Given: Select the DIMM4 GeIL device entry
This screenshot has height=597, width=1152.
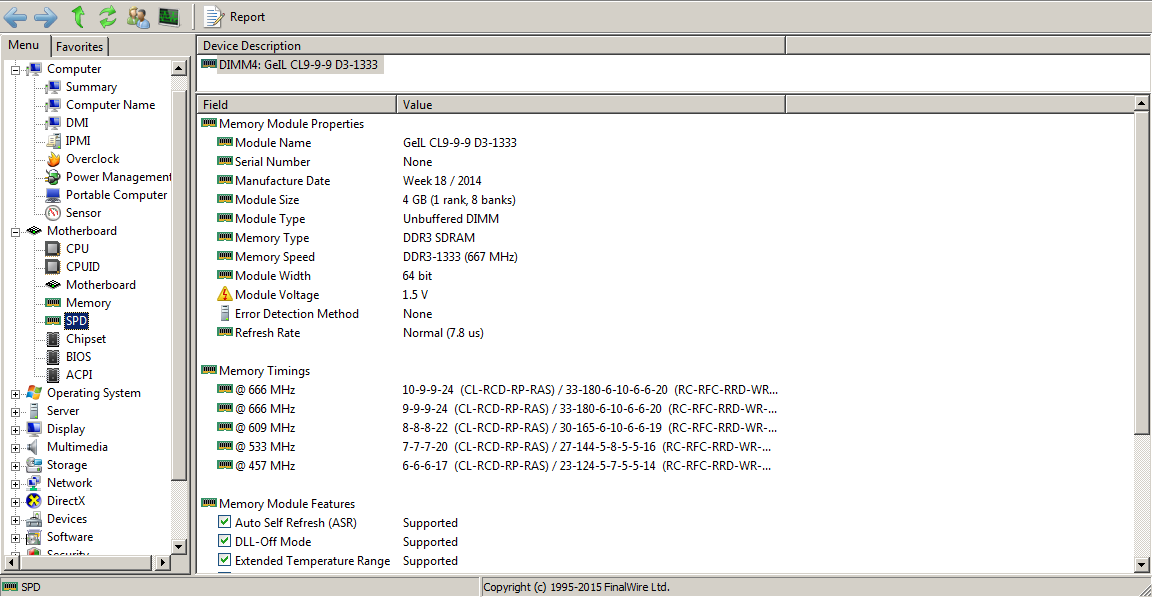Looking at the screenshot, I should click(298, 65).
